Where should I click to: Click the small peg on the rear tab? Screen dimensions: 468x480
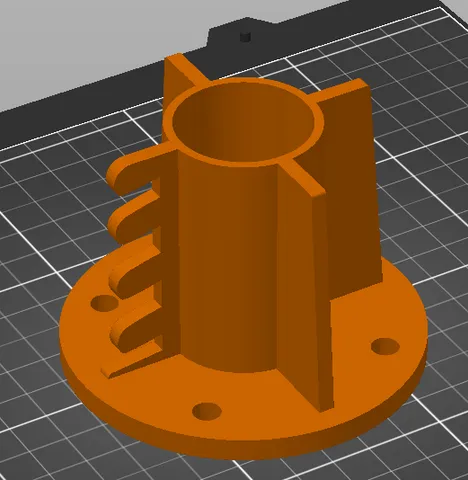[x=246, y=36]
